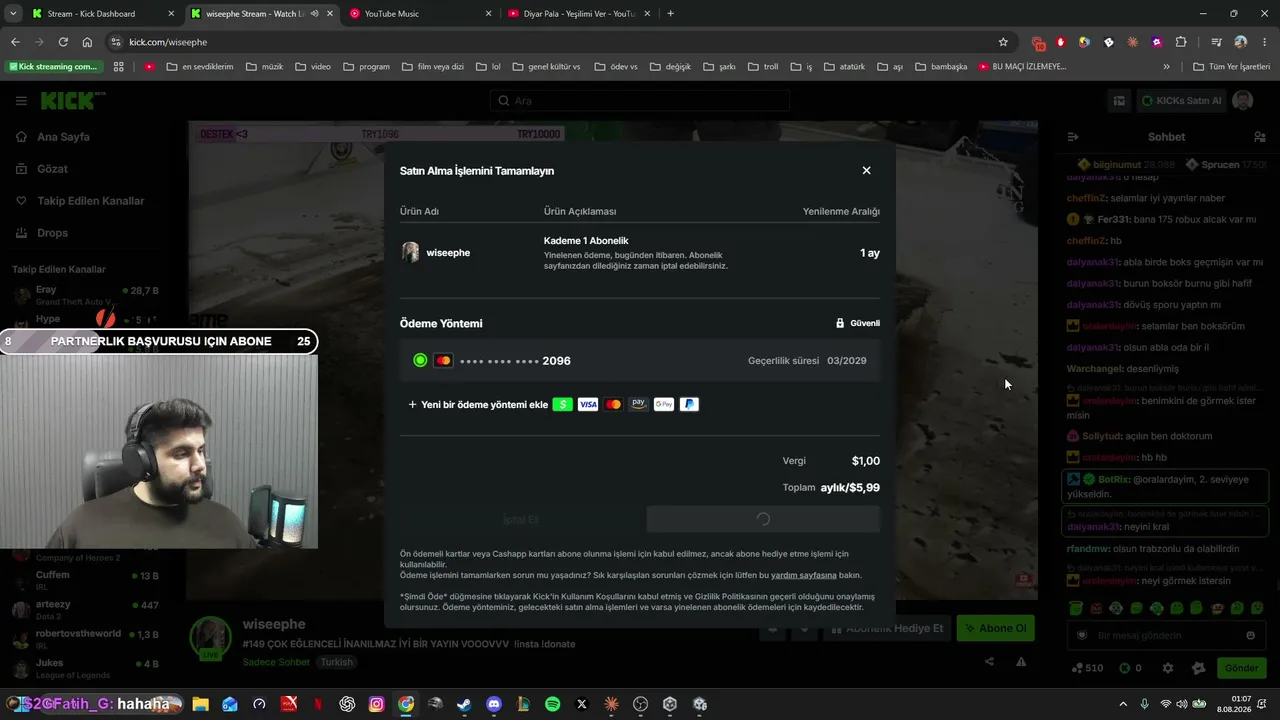Choose the PayPal payment icon
This screenshot has width=1280, height=720.
[x=689, y=404]
